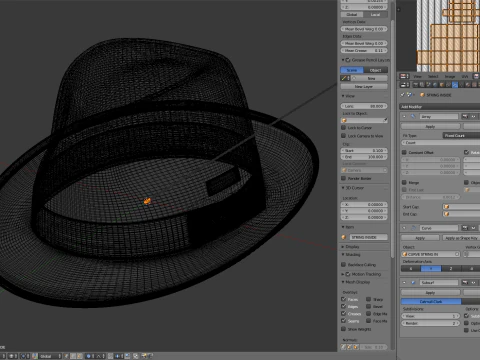Switch Grease Pencil source to Object
The image size is (480, 360).
click(376, 70)
